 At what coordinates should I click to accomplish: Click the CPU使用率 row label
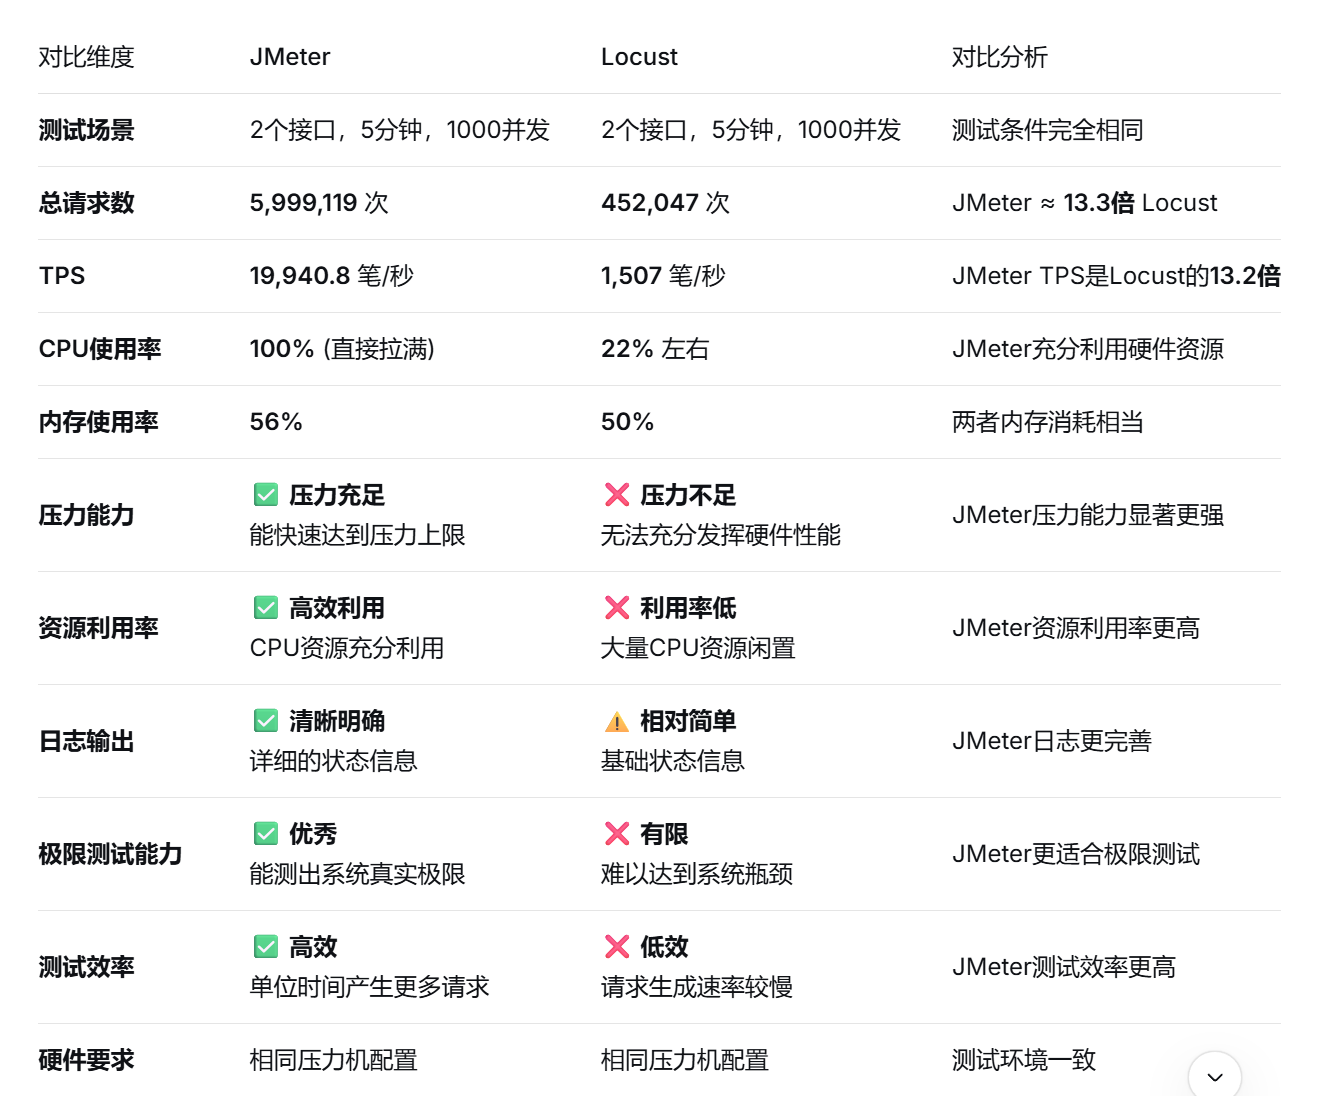point(100,349)
